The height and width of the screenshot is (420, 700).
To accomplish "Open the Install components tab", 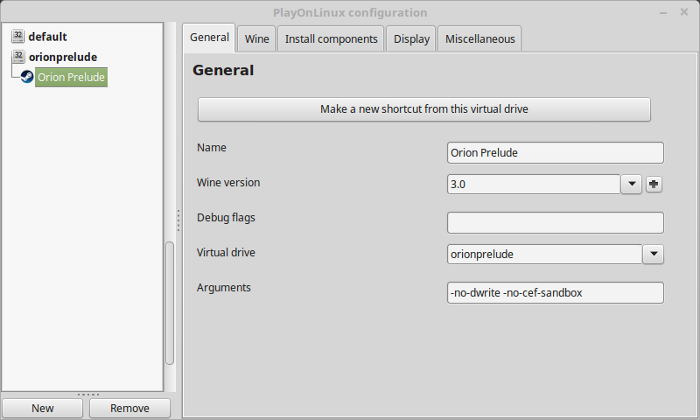I will click(331, 39).
